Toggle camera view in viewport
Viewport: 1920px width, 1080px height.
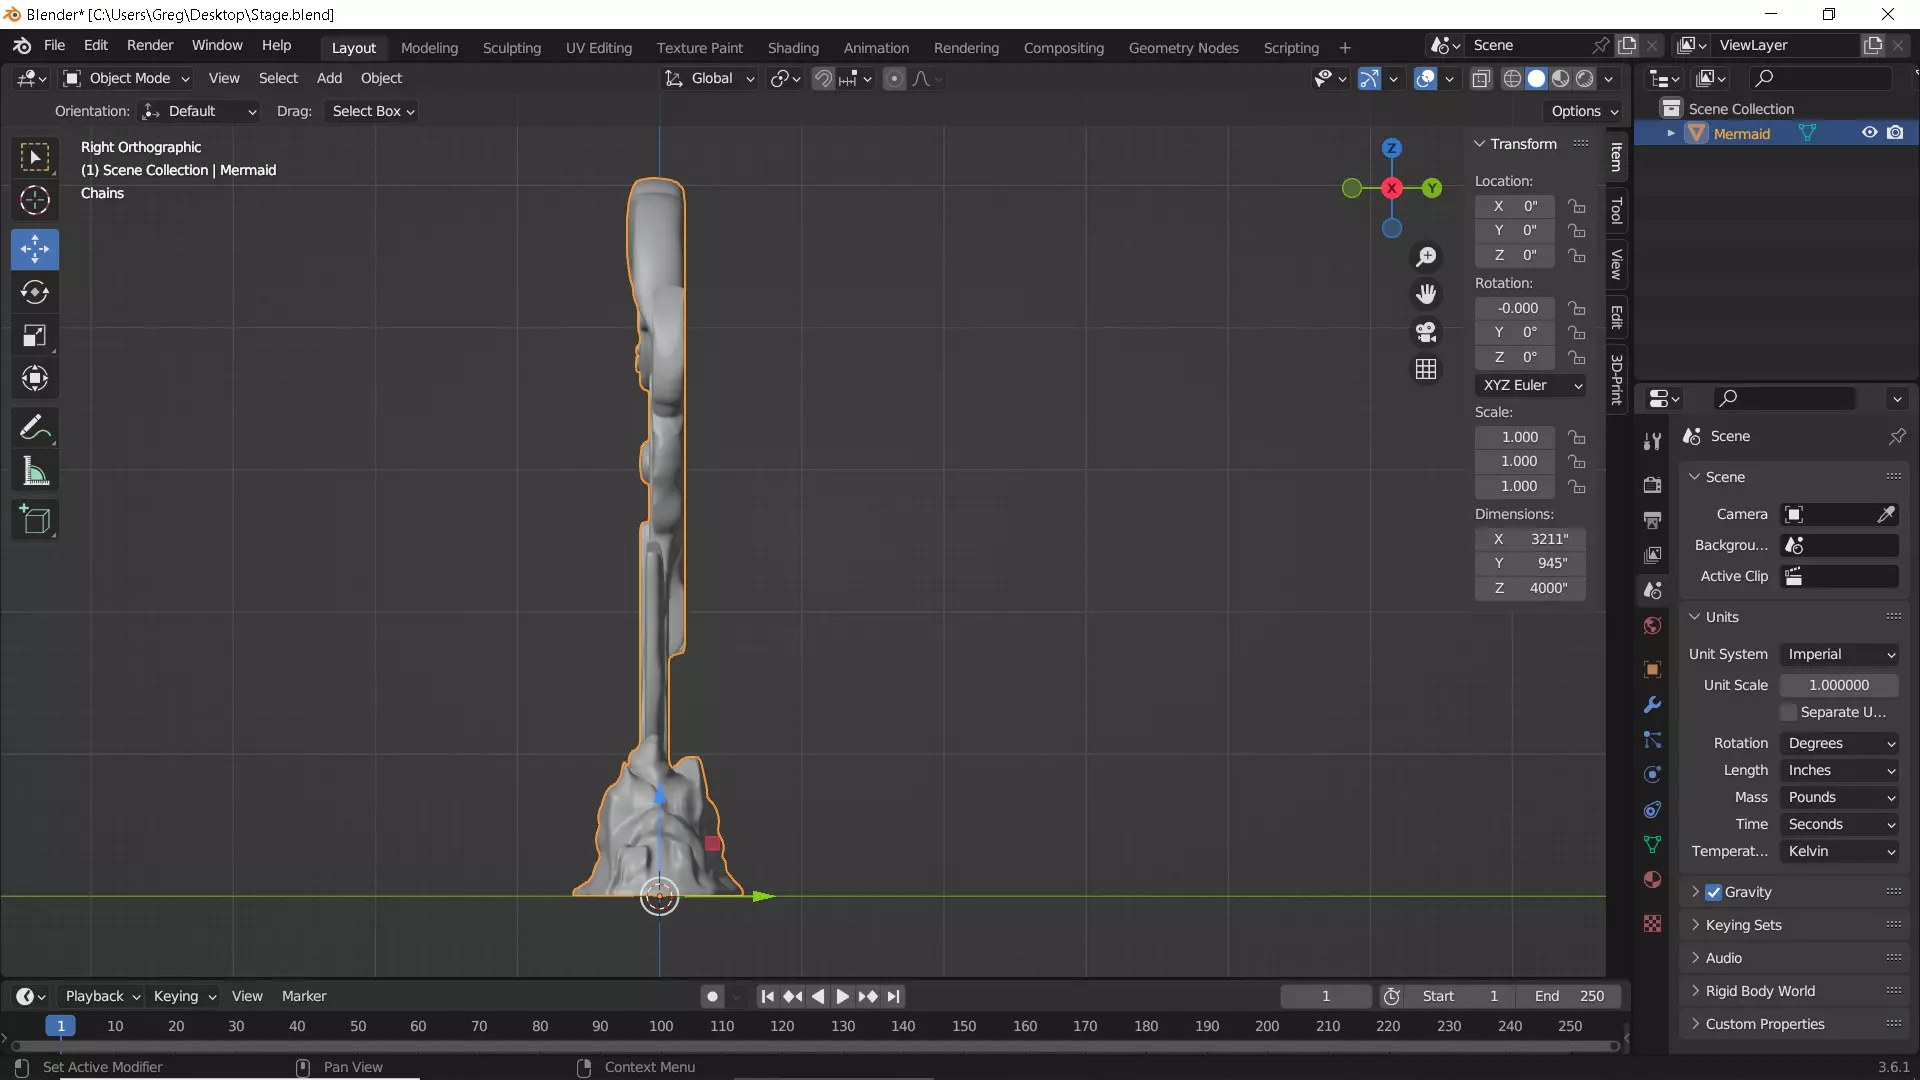[x=1426, y=332]
